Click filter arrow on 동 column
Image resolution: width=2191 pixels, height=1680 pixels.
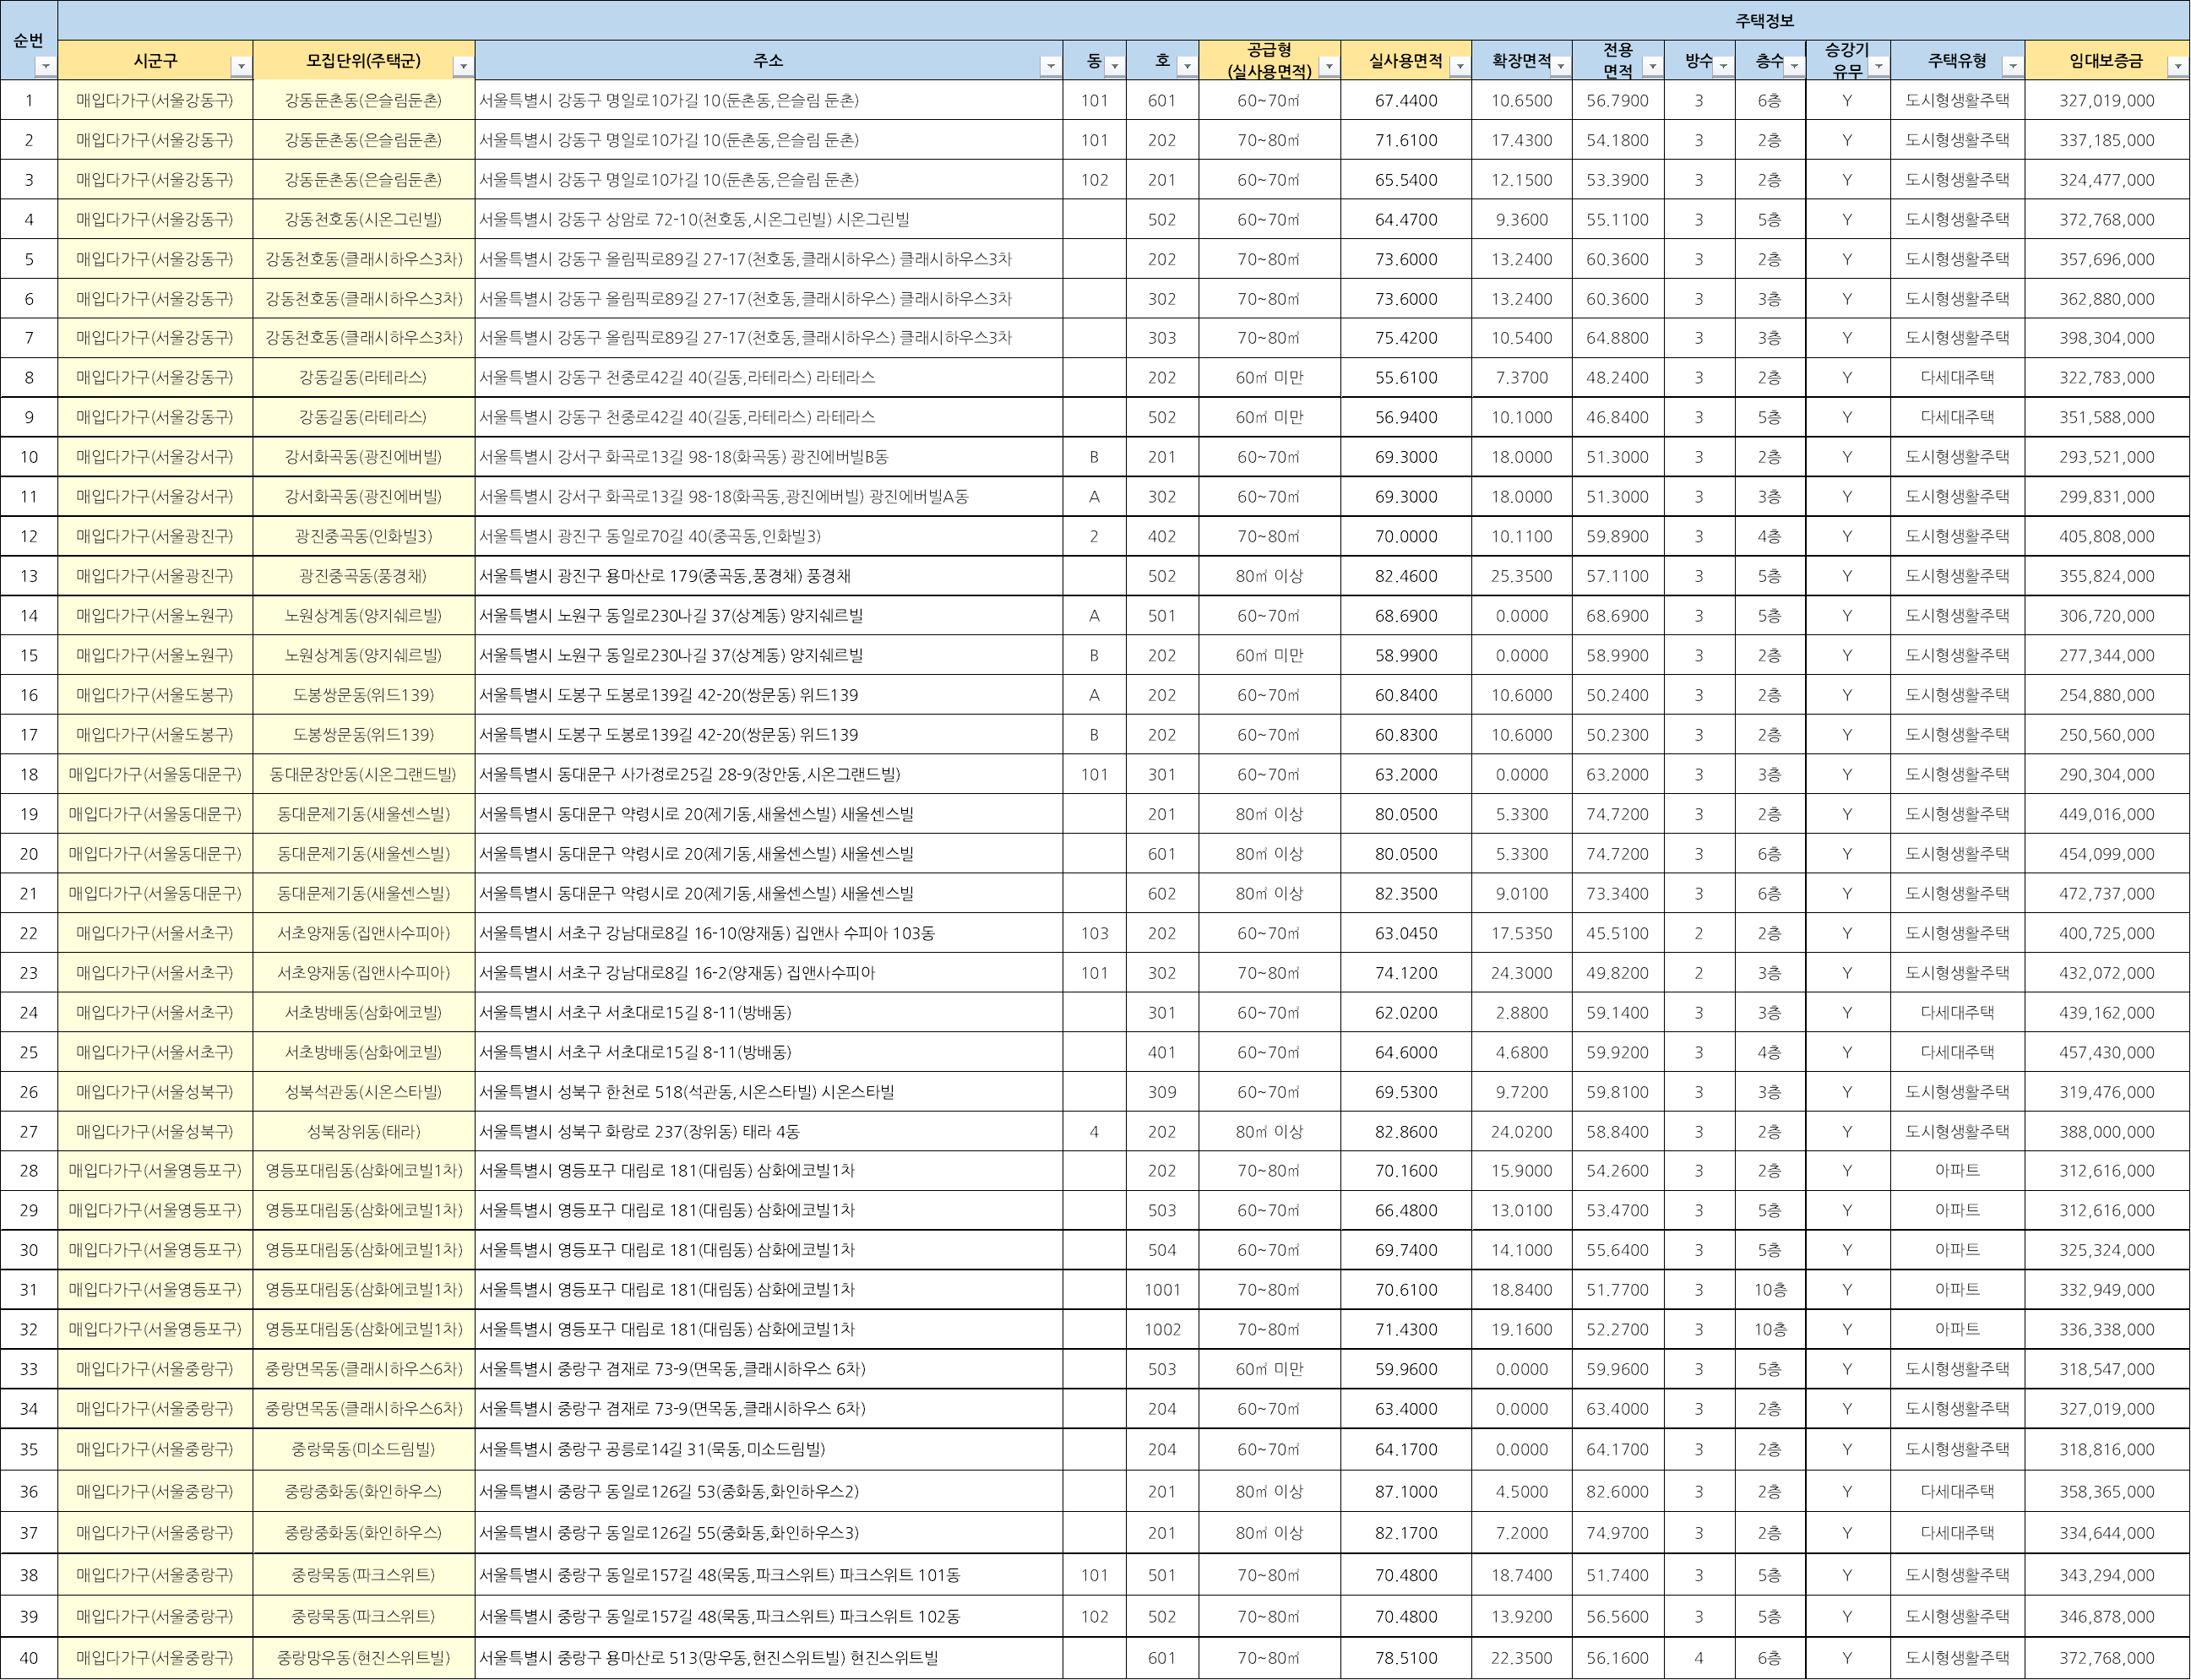tap(1114, 67)
